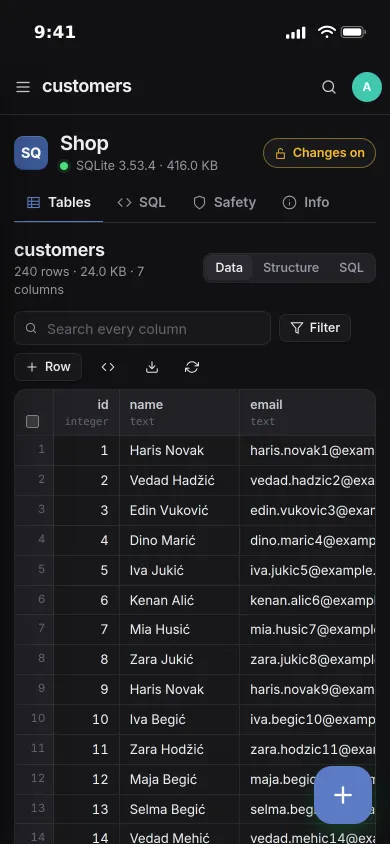Select row number 3 in the gutter
Image resolution: width=390 pixels, height=844 pixels.
coord(34,510)
